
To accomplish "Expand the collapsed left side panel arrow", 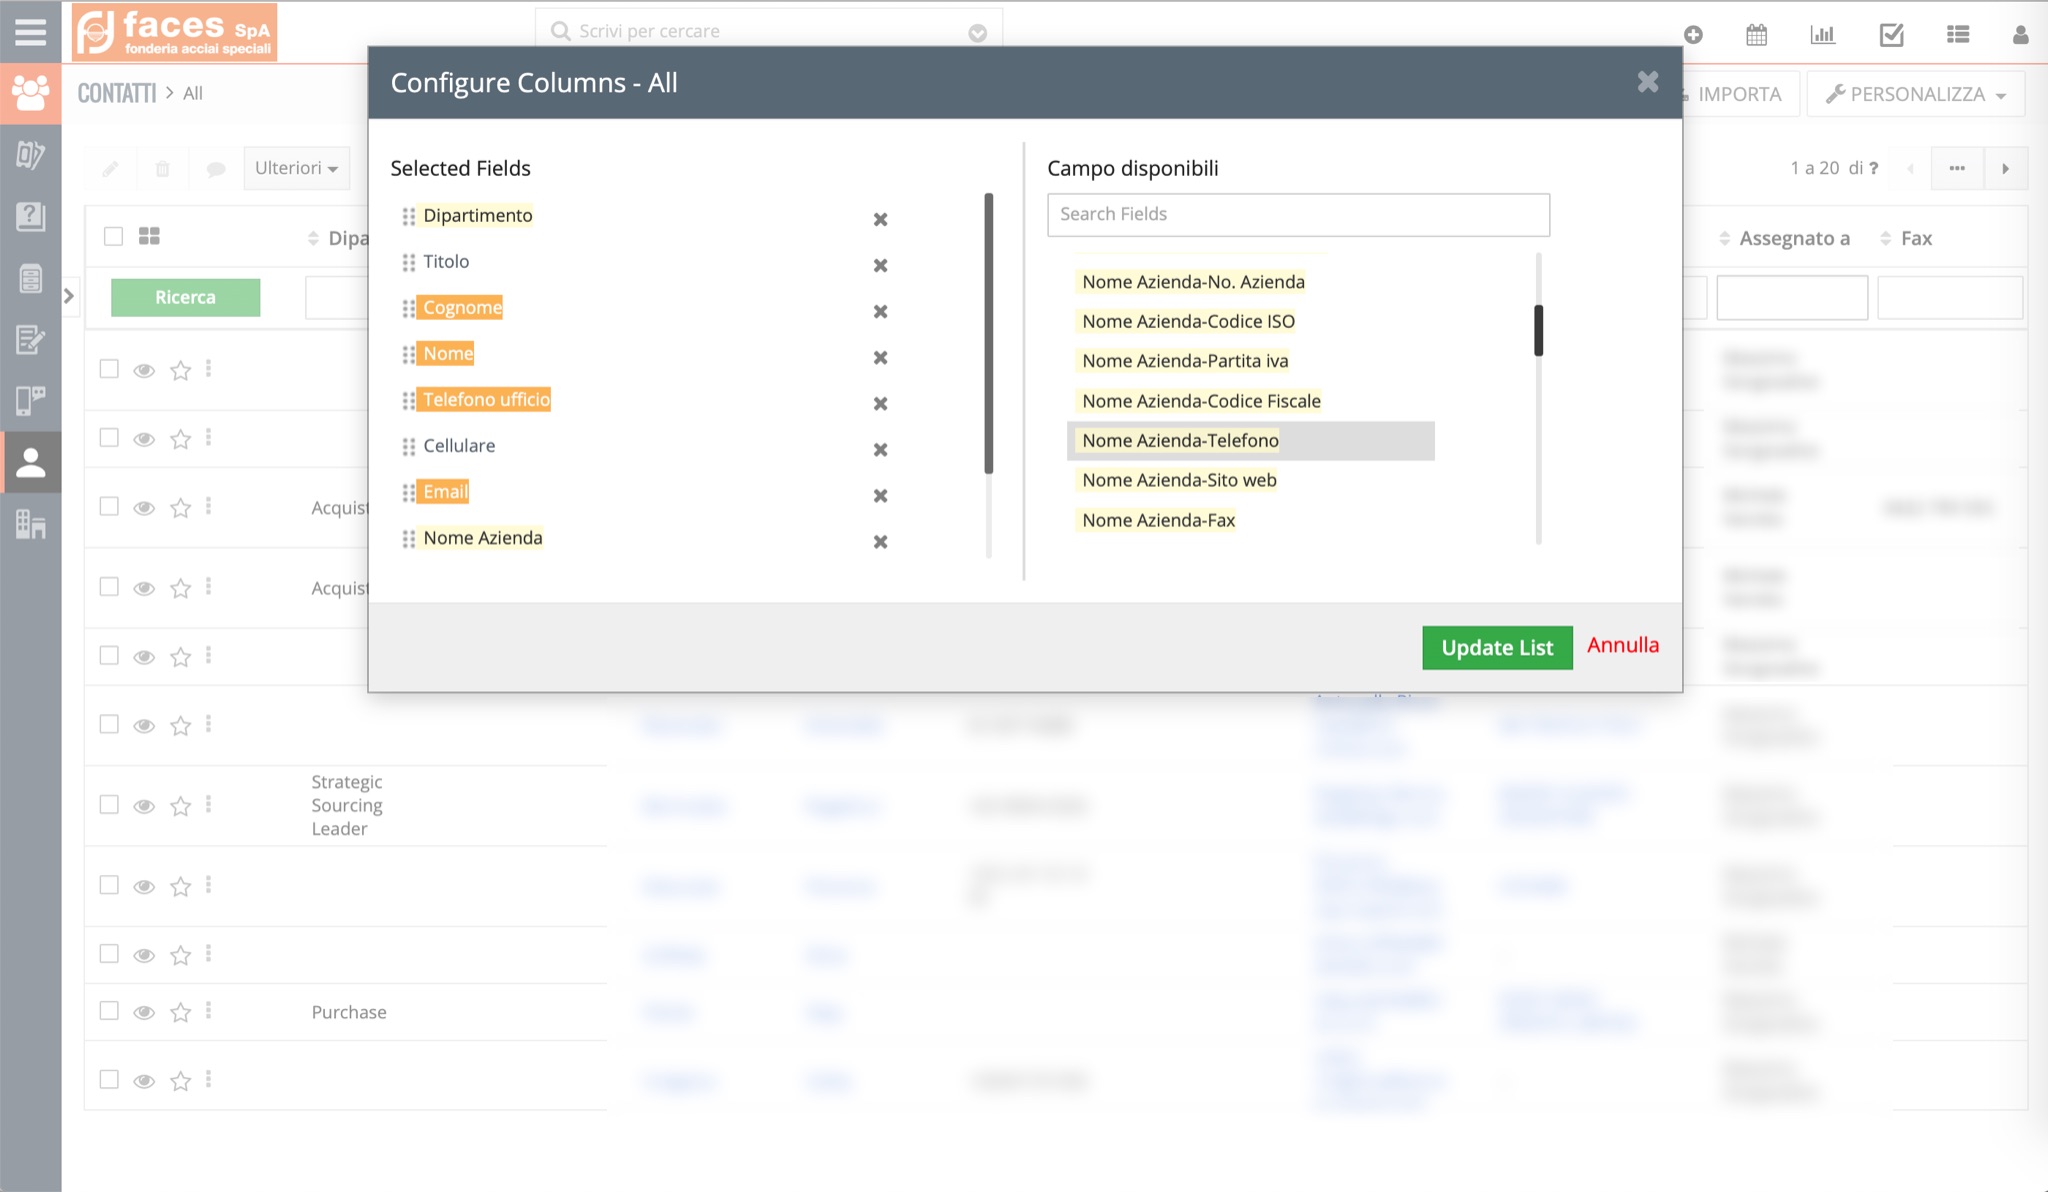I will [x=69, y=296].
